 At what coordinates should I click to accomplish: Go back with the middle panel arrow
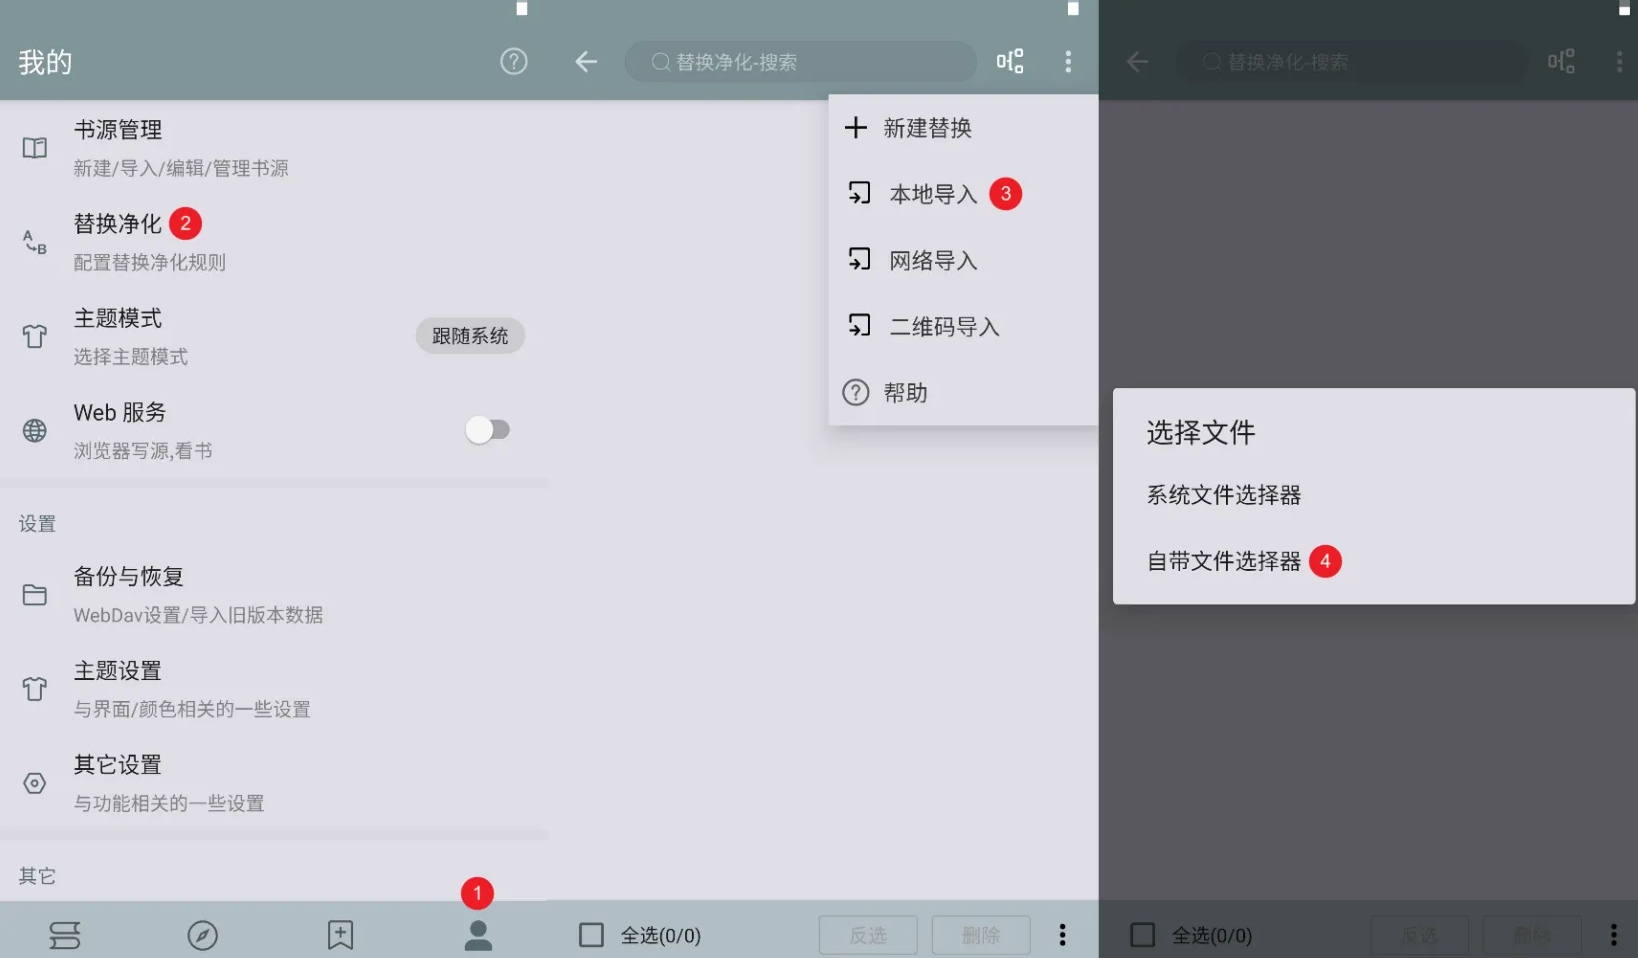tap(586, 62)
